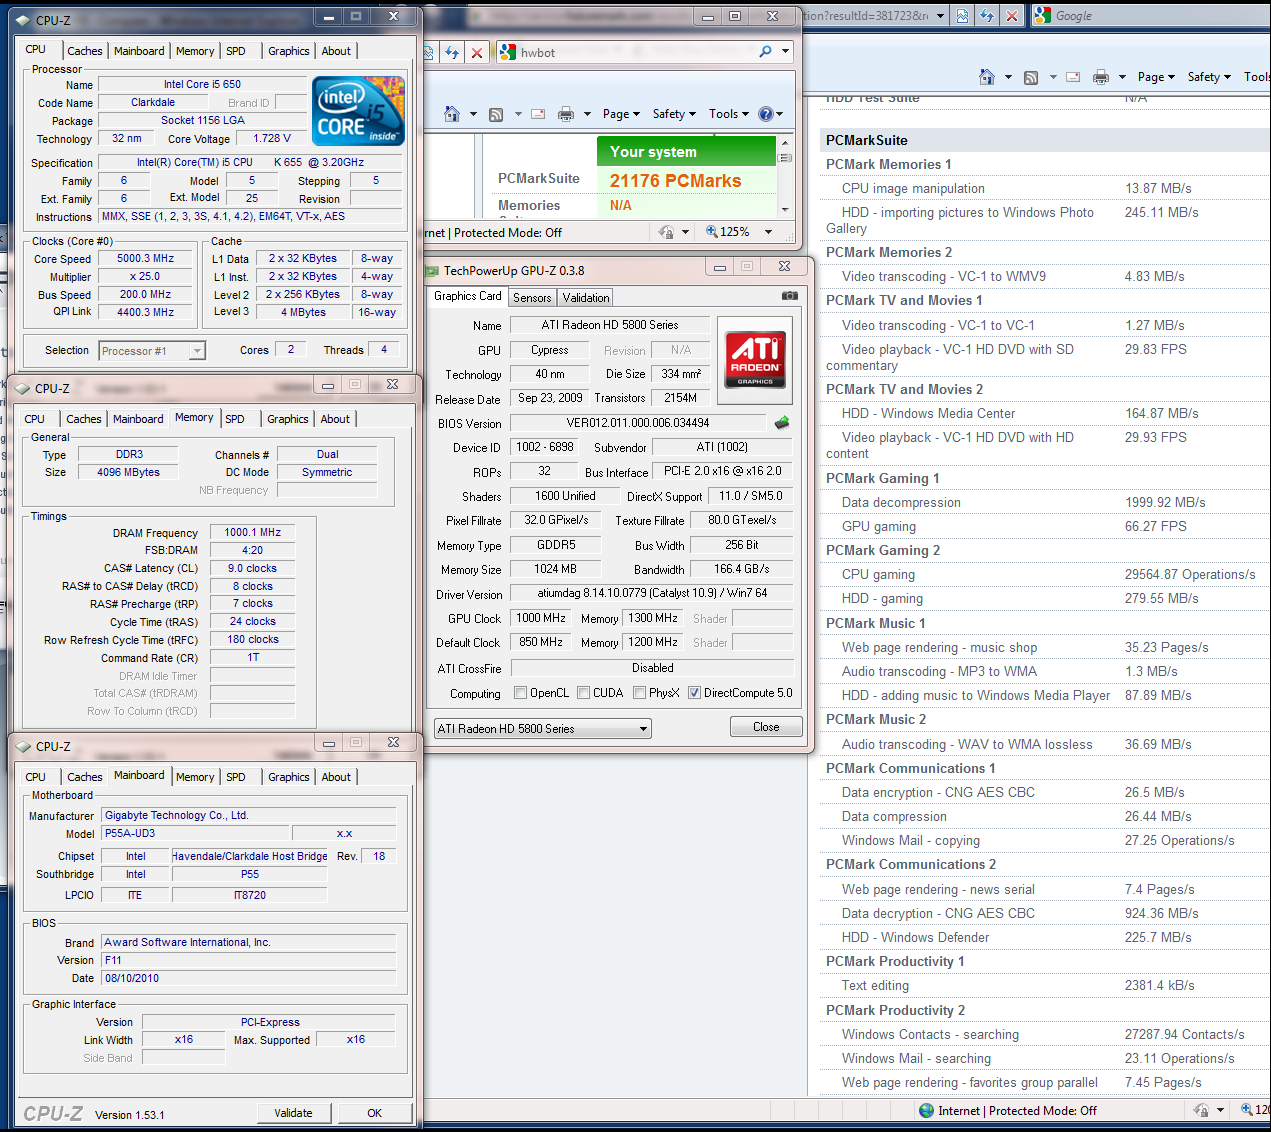Click the Refresh icon in hwbot window
This screenshot has width=1271, height=1132.
point(452,53)
